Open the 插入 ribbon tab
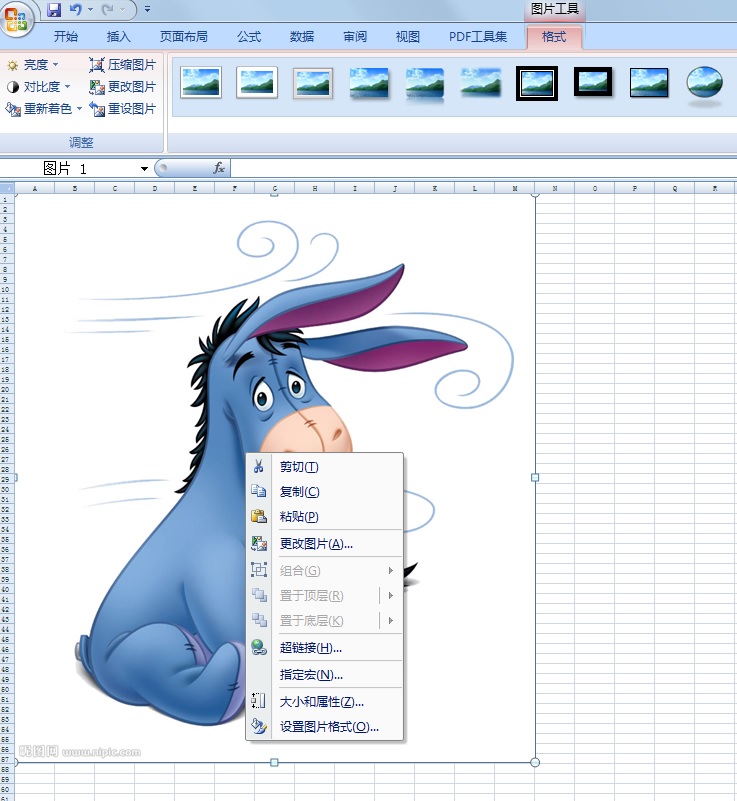This screenshot has height=801, width=737. 118,37
